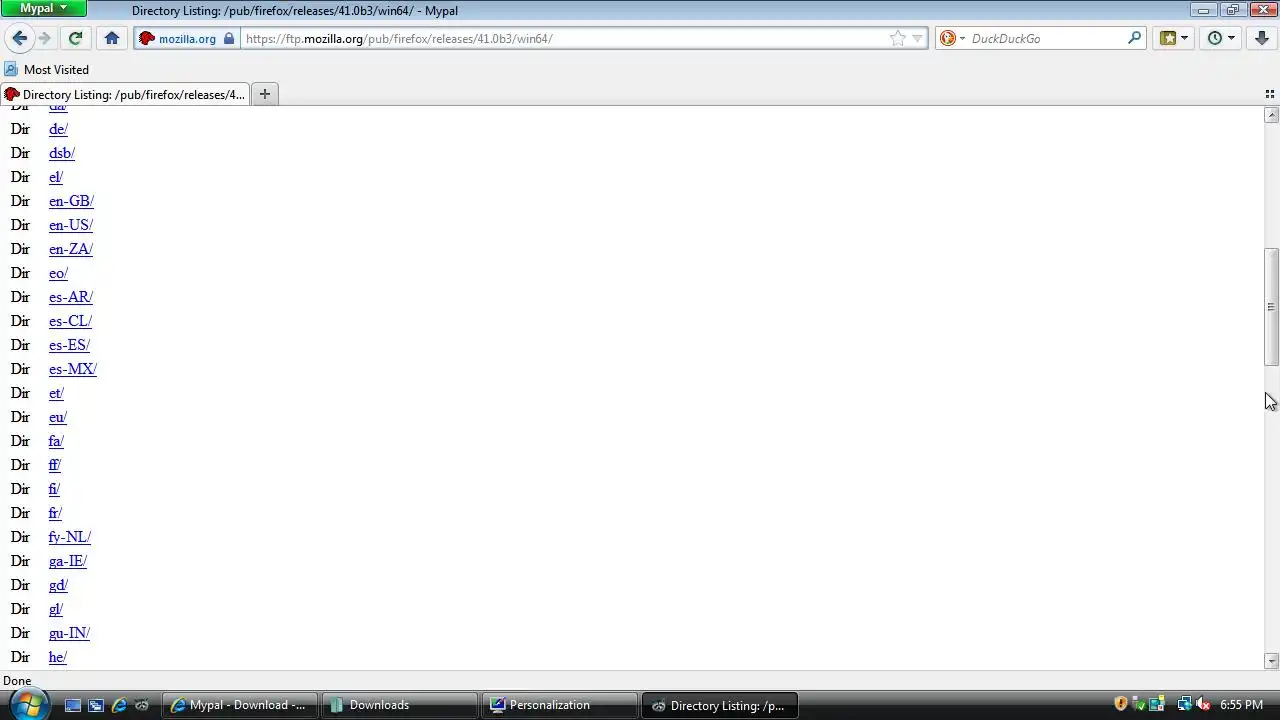Viewport: 1280px width, 720px height.
Task: Open the en-US/ directory link
Action: 71,225
